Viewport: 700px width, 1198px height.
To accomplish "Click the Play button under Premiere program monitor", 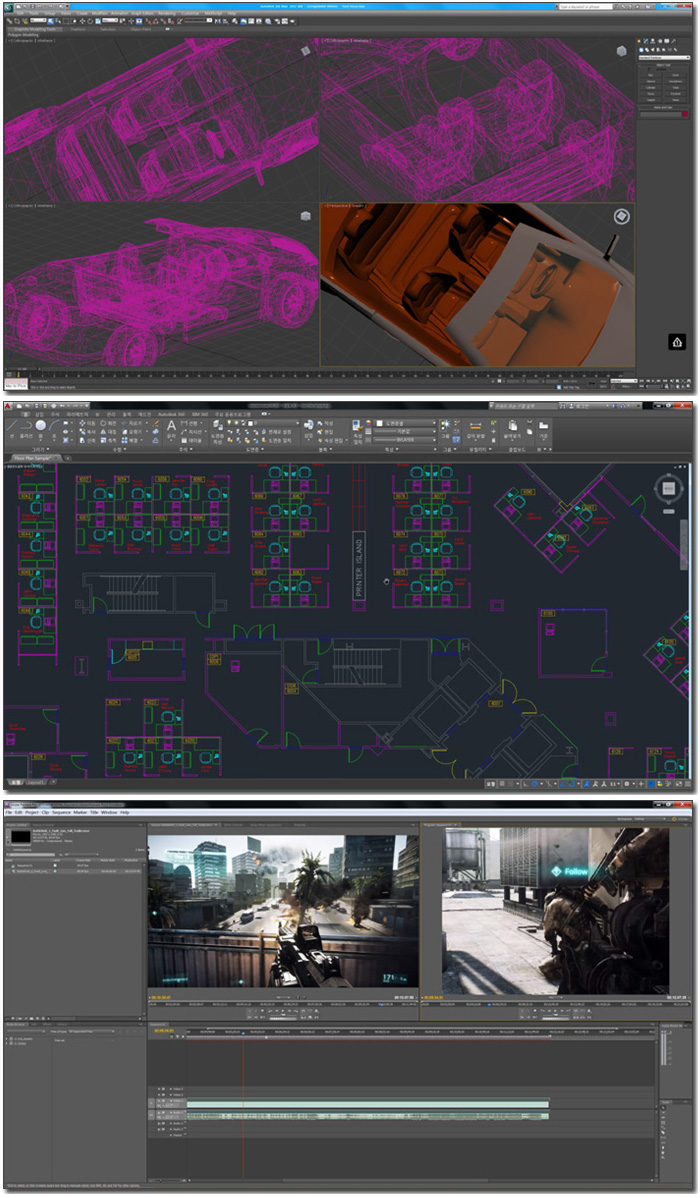I will click(x=556, y=1011).
